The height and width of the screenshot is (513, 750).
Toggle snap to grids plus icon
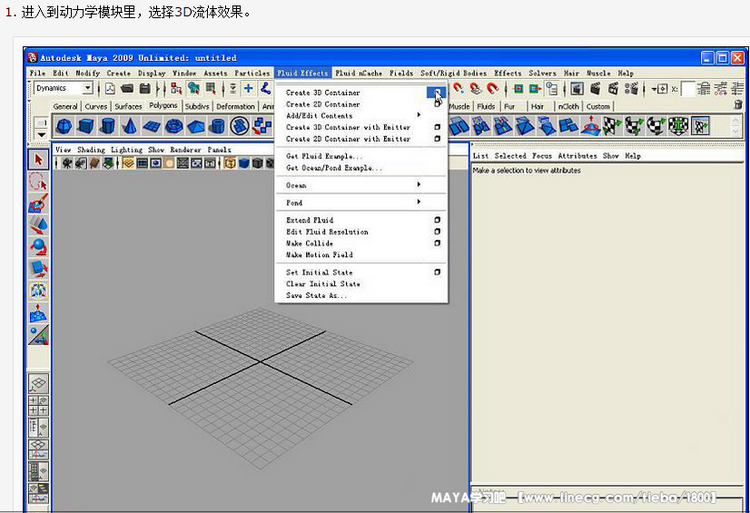point(248,88)
